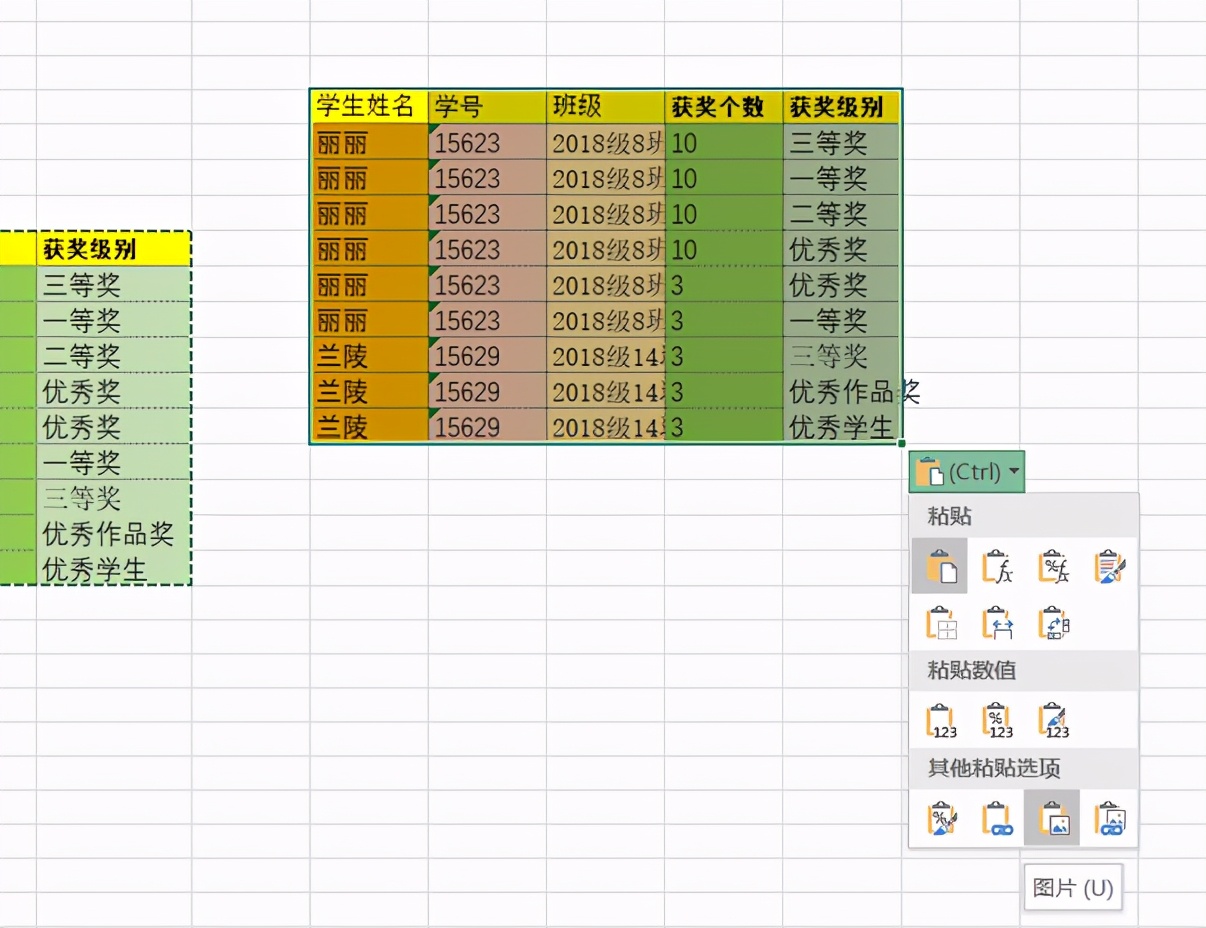Select 获奖级别 header in dashed copied range
This screenshot has width=1206, height=928.
(x=113, y=248)
